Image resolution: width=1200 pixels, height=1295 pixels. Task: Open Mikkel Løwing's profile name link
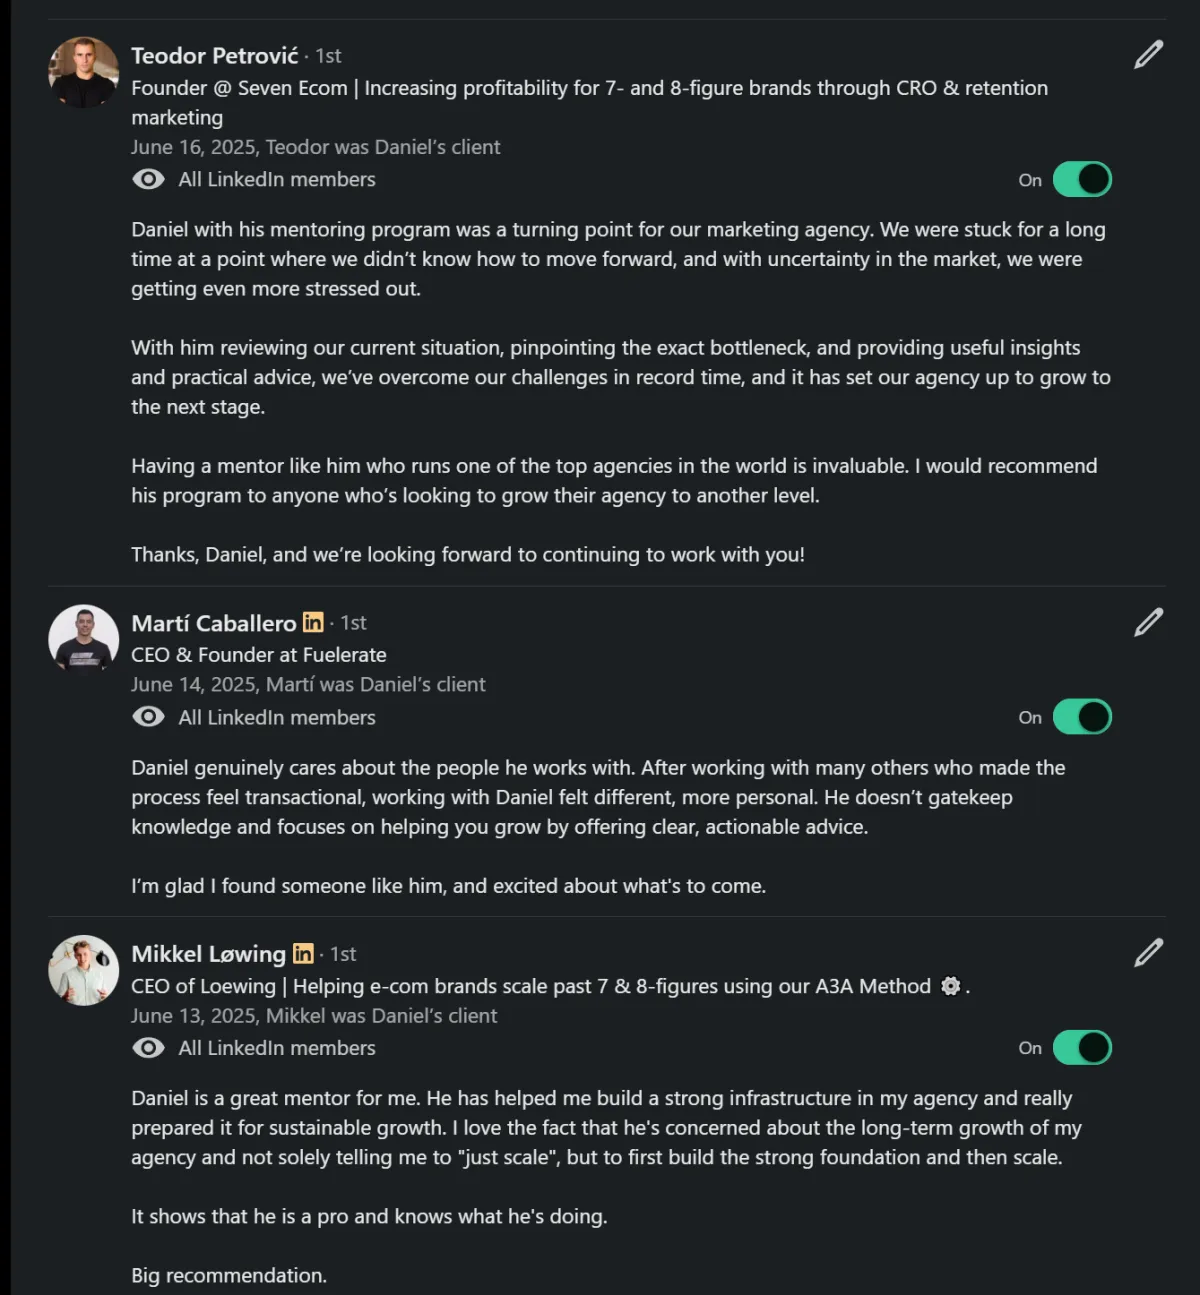pyautogui.click(x=208, y=954)
